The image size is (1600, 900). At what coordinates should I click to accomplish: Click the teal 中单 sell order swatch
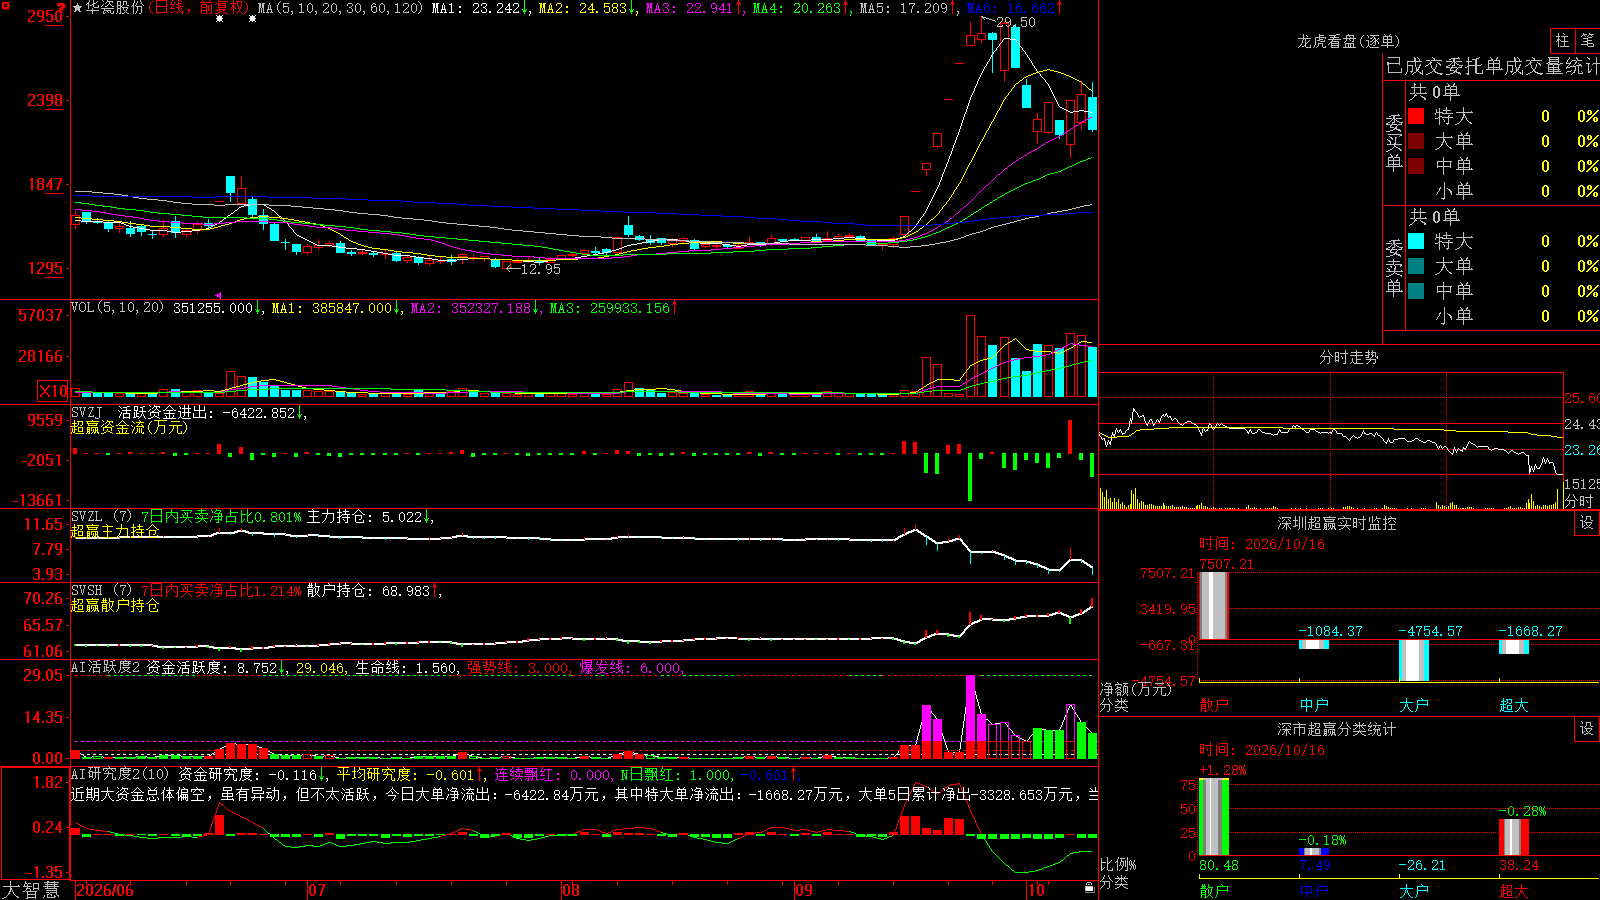tap(1416, 291)
